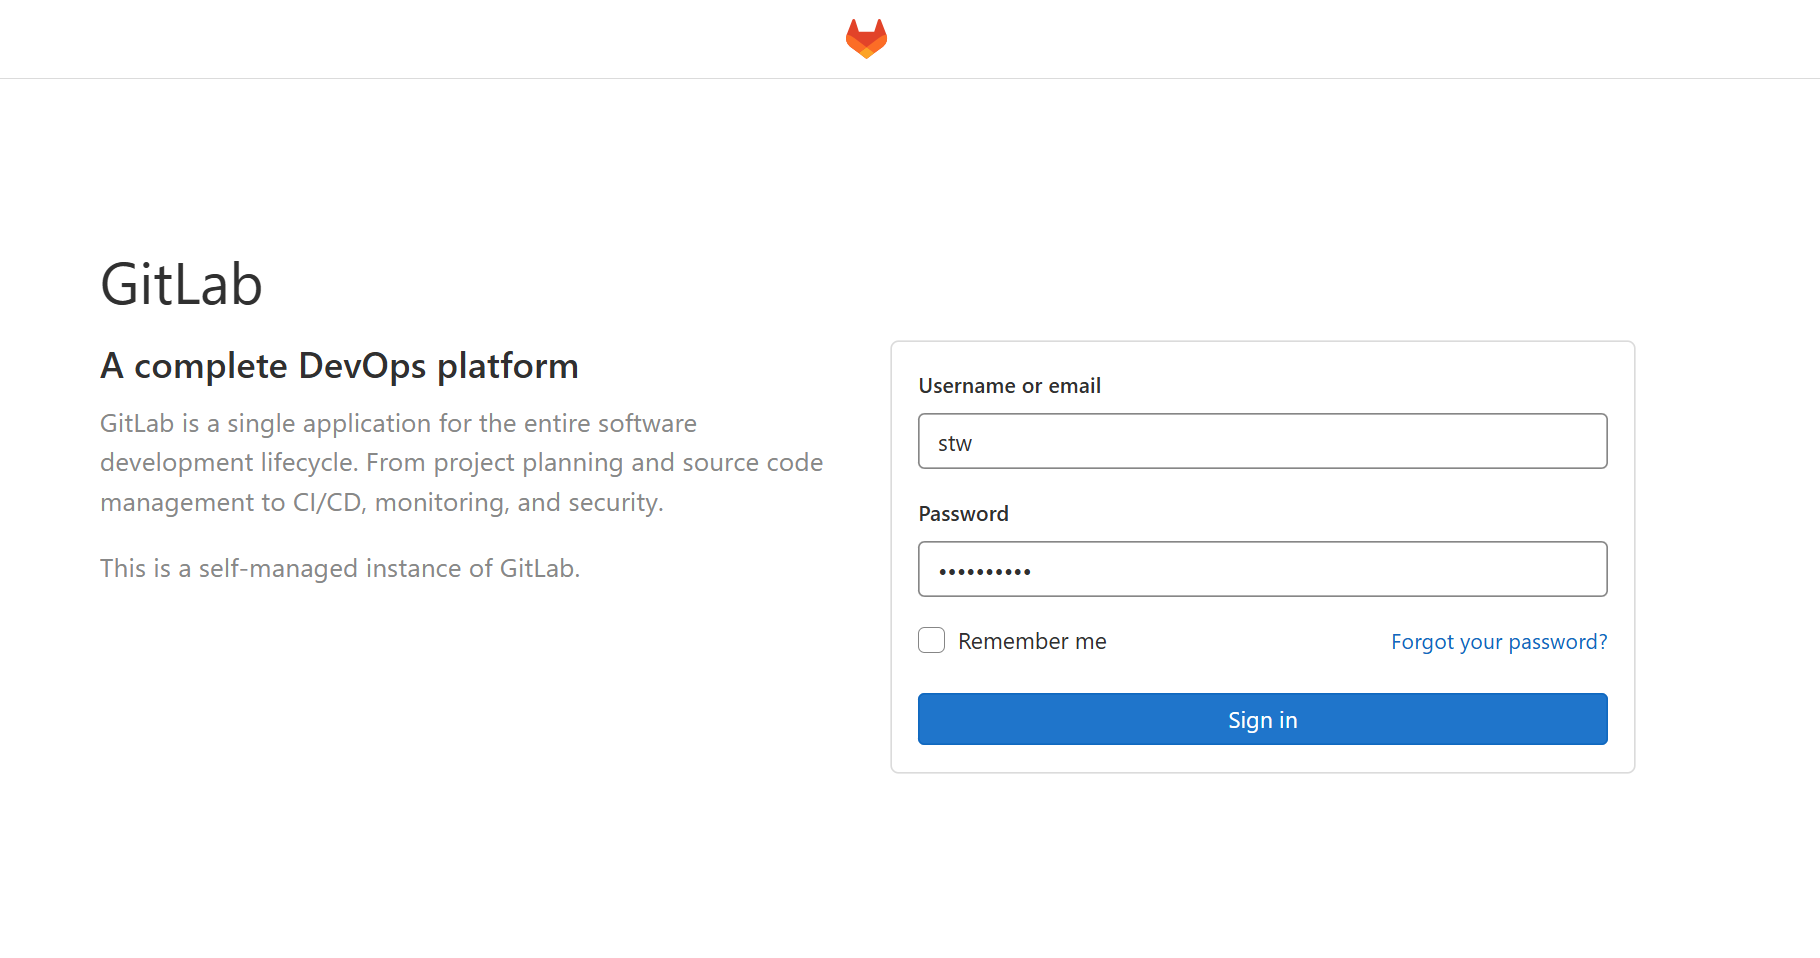This screenshot has width=1820, height=958.
Task: Click the A complete DevOps platform heading
Action: (x=339, y=366)
